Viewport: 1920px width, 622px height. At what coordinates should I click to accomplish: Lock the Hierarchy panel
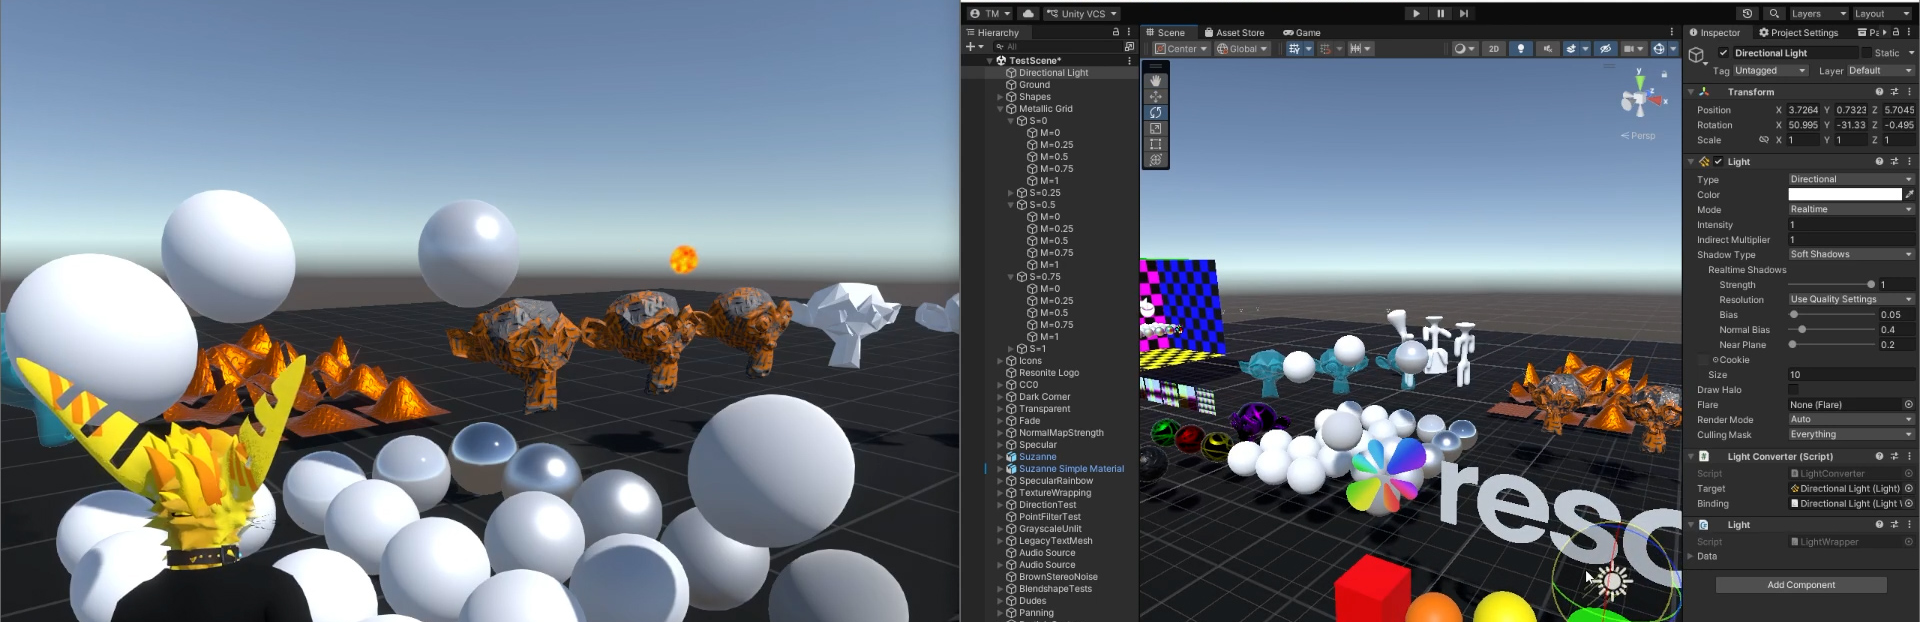click(x=1116, y=32)
